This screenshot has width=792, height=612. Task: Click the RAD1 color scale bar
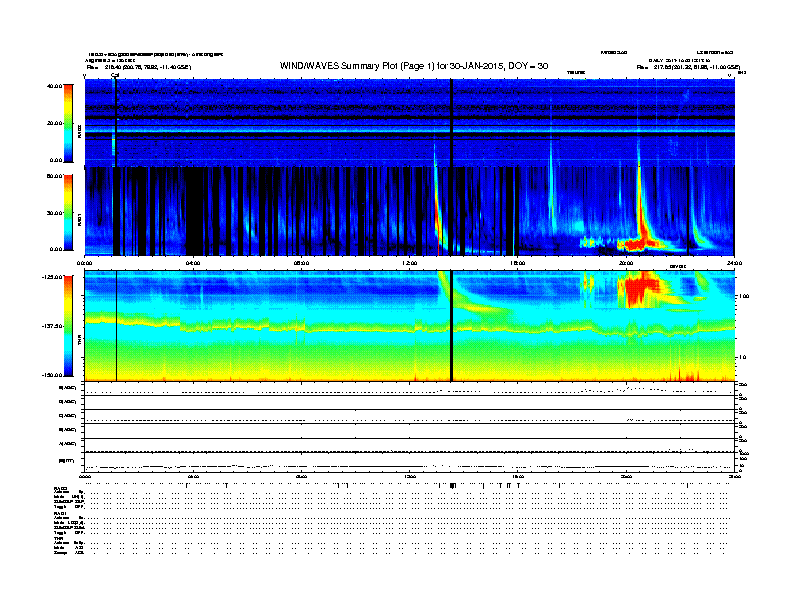pyautogui.click(x=68, y=213)
